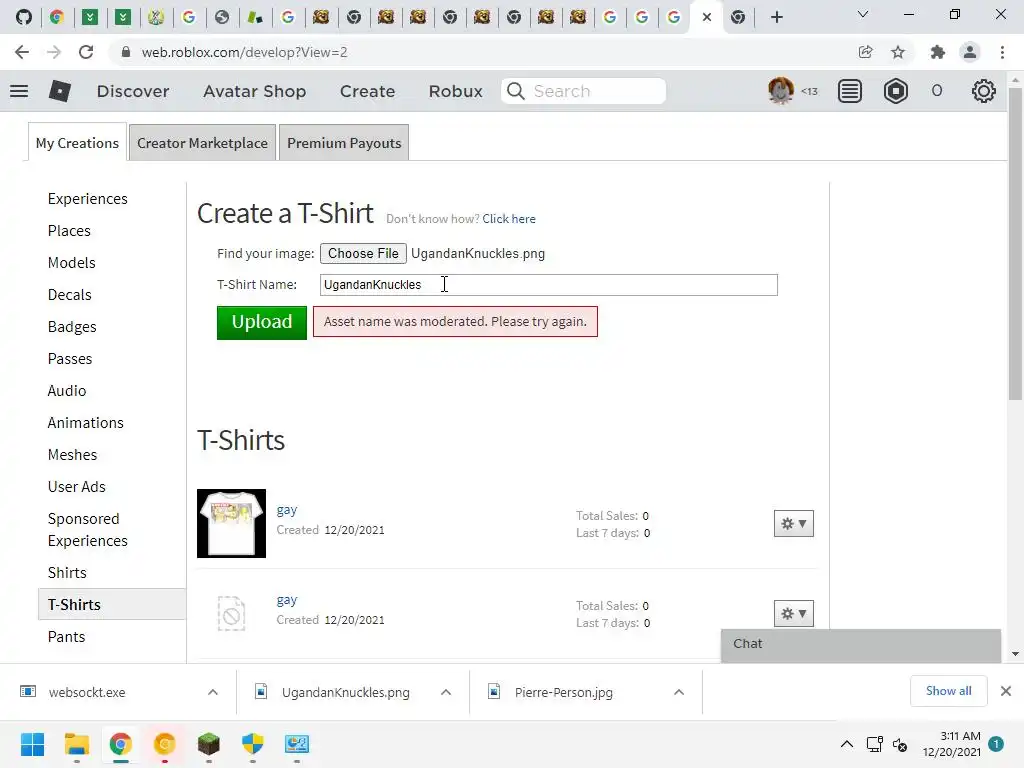This screenshot has height=768, width=1024.
Task: Open the second gay T-shirt gear dropdown
Action: click(793, 614)
